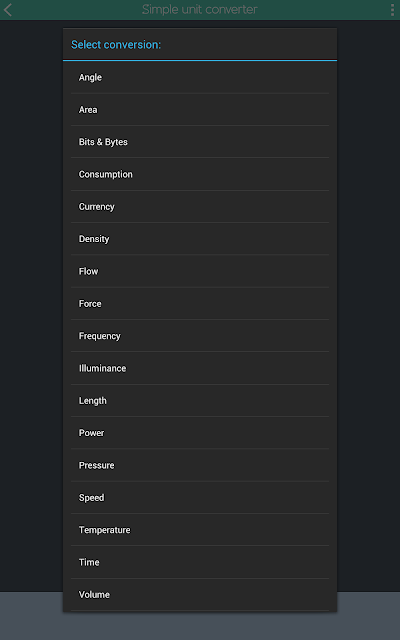
Task: Choose Area from the list
Action: [200, 109]
